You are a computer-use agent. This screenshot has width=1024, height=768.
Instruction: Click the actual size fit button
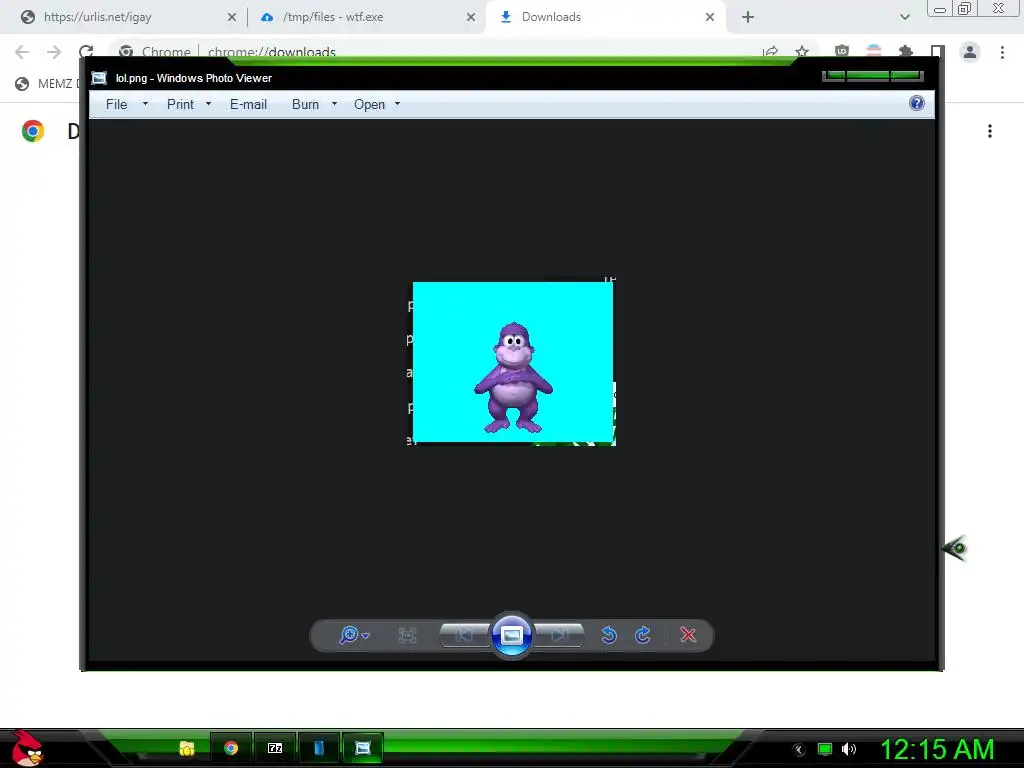point(408,635)
